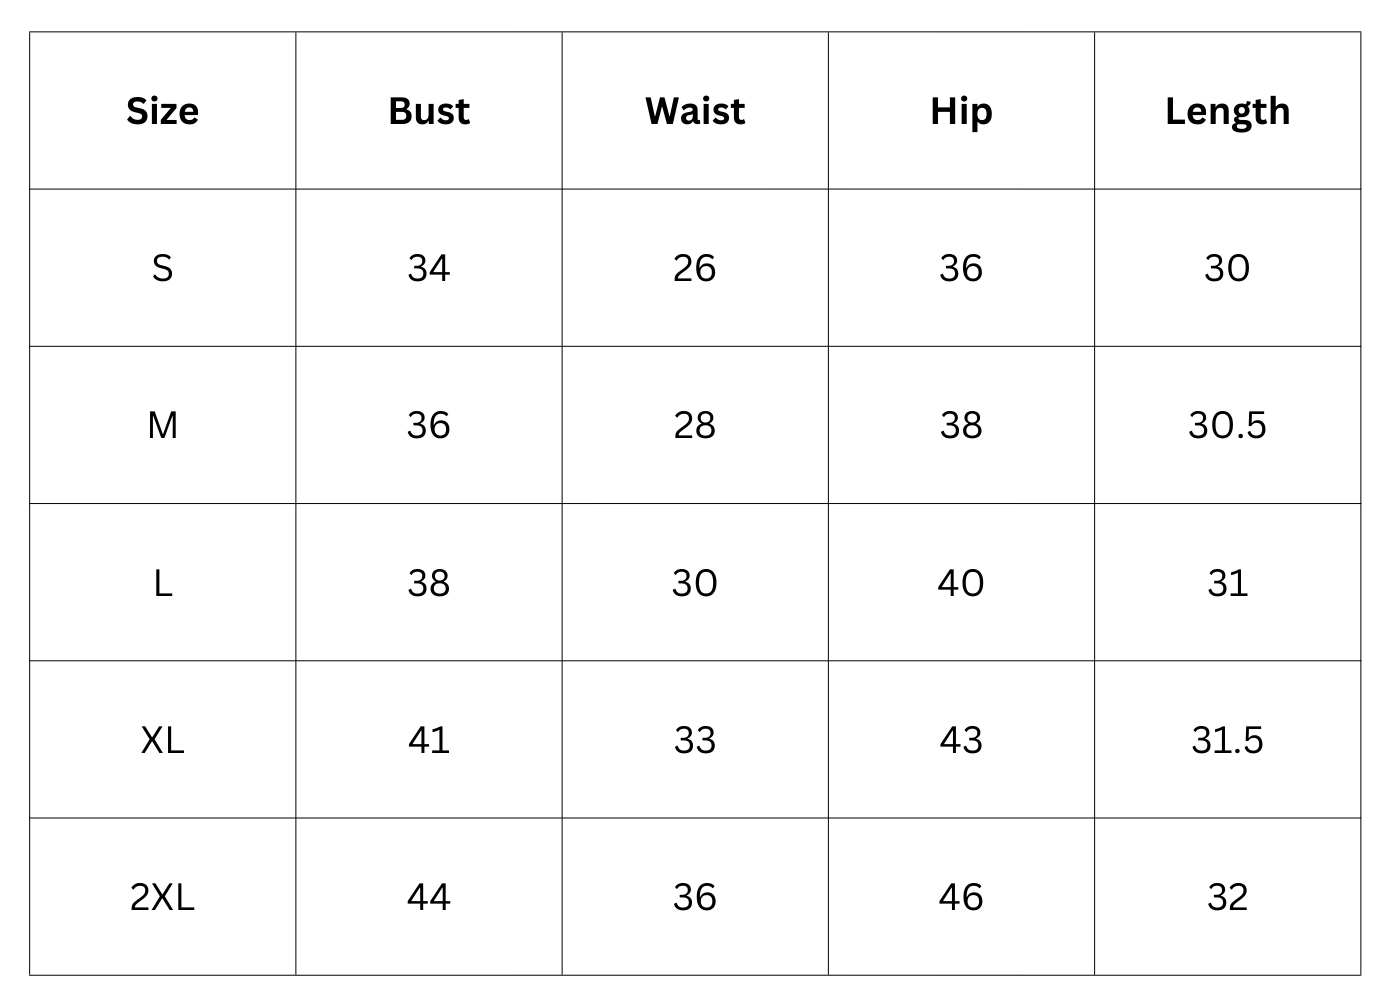Select the 2XL size row label
1400x1000 pixels.
162,897
